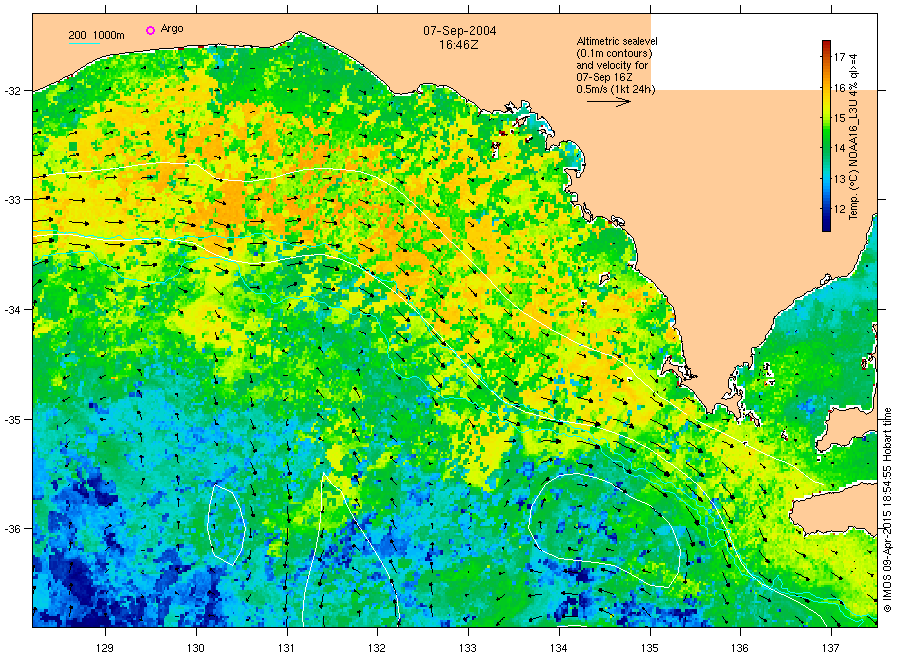Click the velocity scale reference arrow

click(608, 102)
